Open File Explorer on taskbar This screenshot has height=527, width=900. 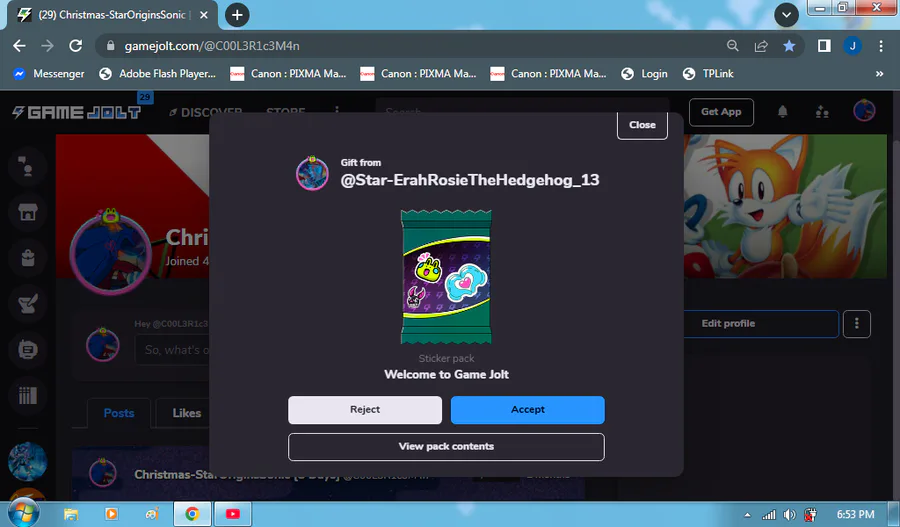pos(71,514)
